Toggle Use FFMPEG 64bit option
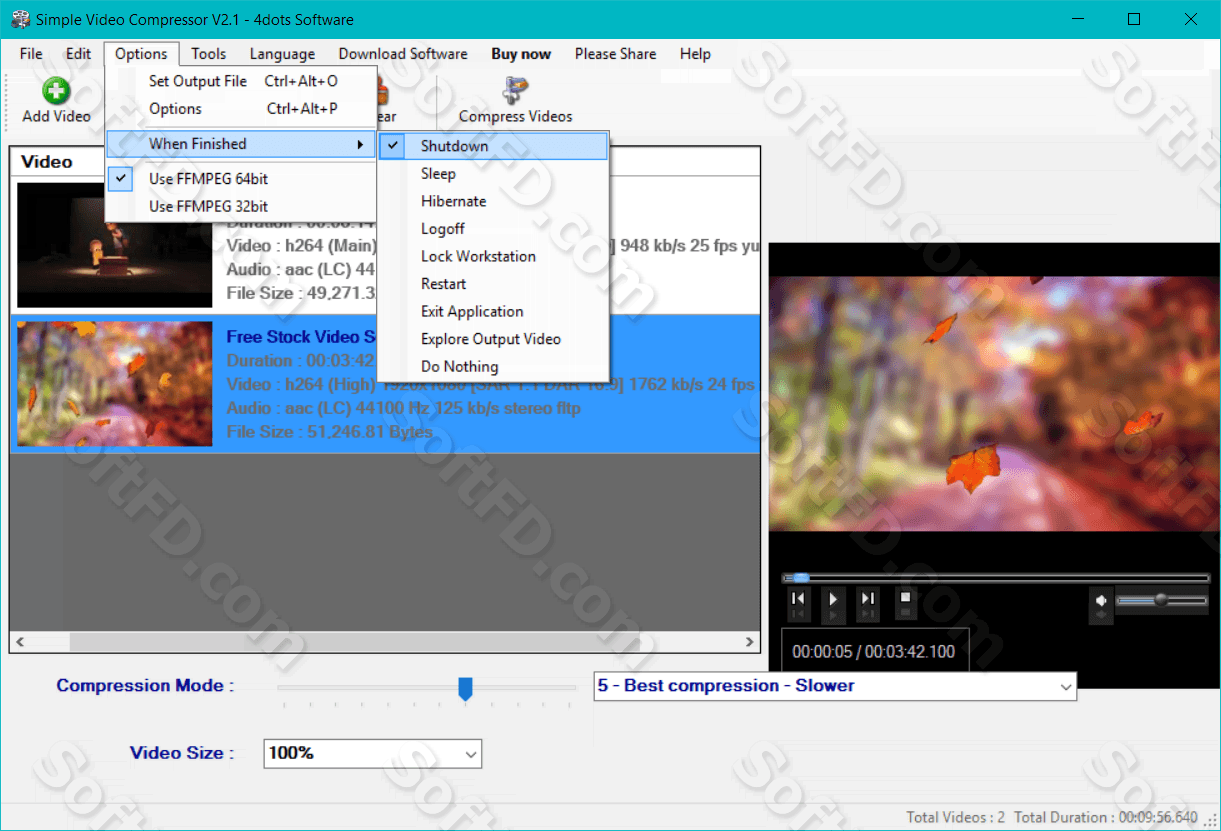1221x831 pixels. [x=240, y=179]
